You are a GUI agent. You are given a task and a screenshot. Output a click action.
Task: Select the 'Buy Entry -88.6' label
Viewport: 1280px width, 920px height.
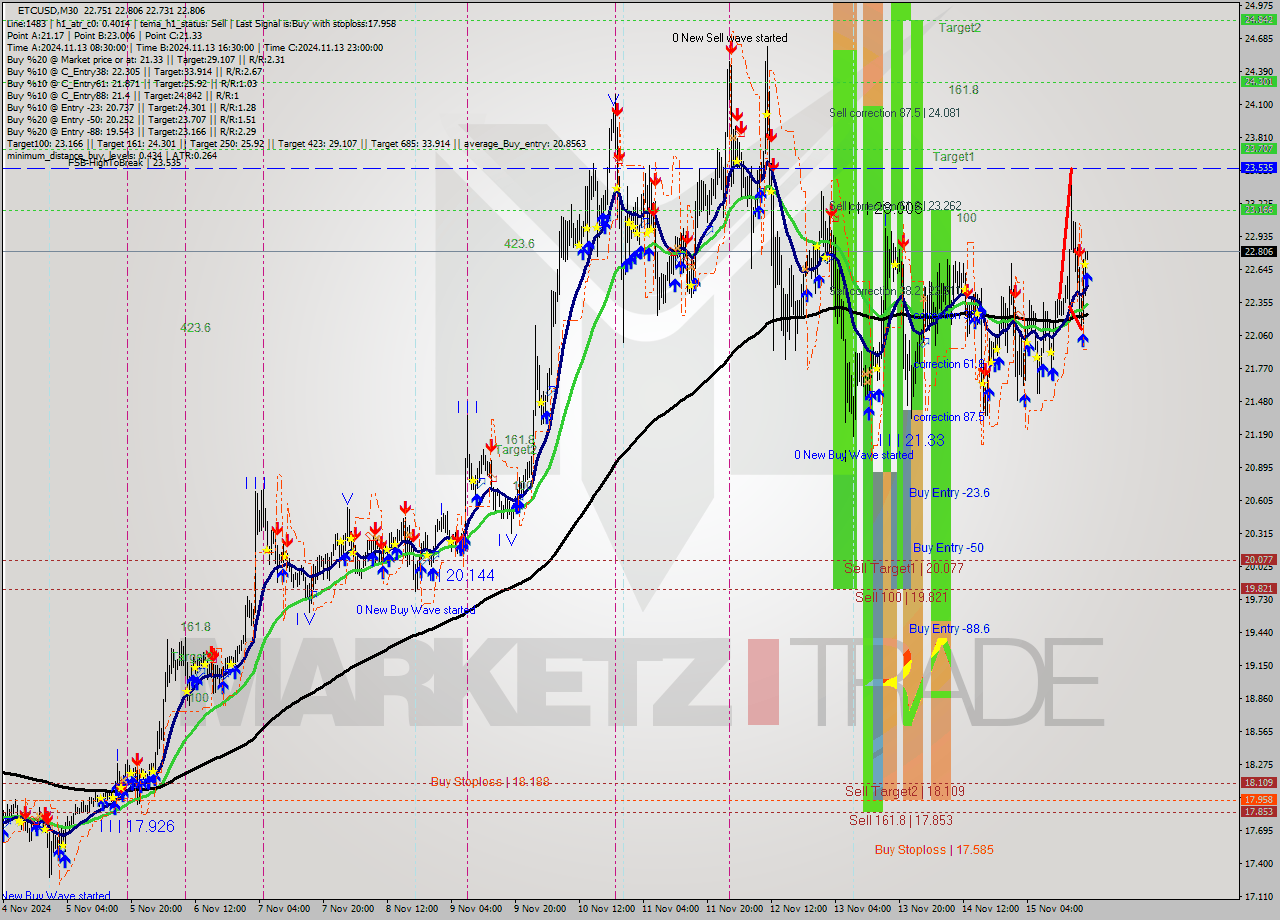pos(949,629)
